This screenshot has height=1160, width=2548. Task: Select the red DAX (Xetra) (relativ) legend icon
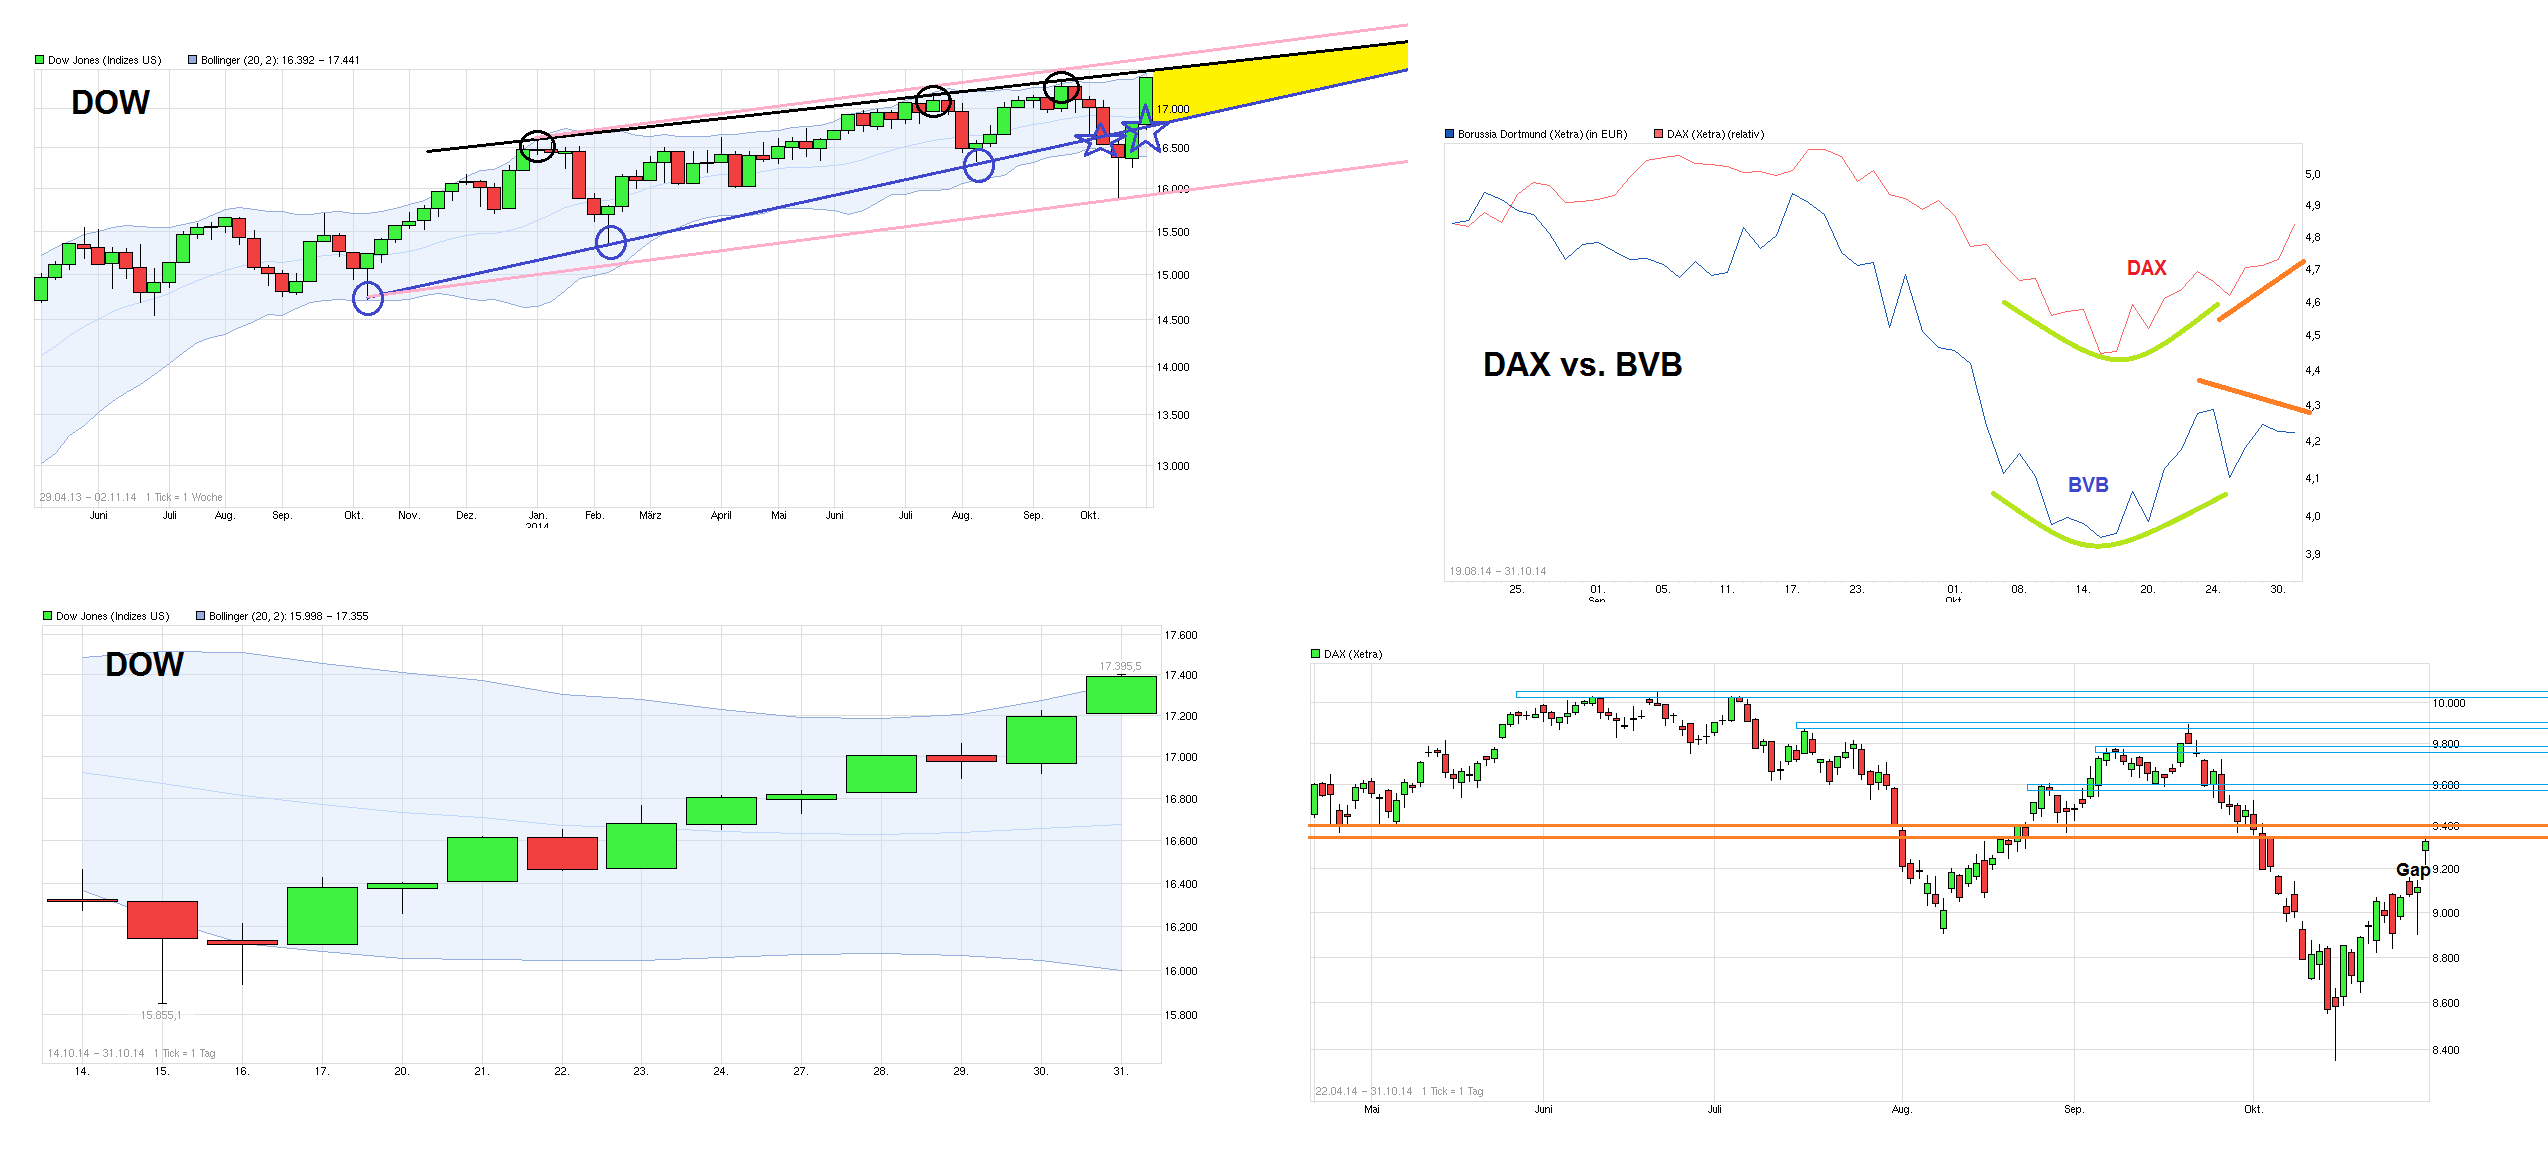click(1657, 133)
